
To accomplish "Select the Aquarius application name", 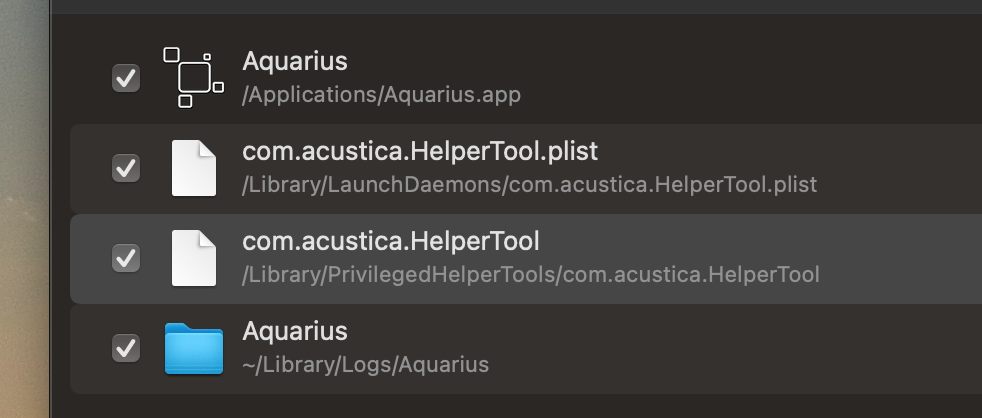I will tap(295, 61).
